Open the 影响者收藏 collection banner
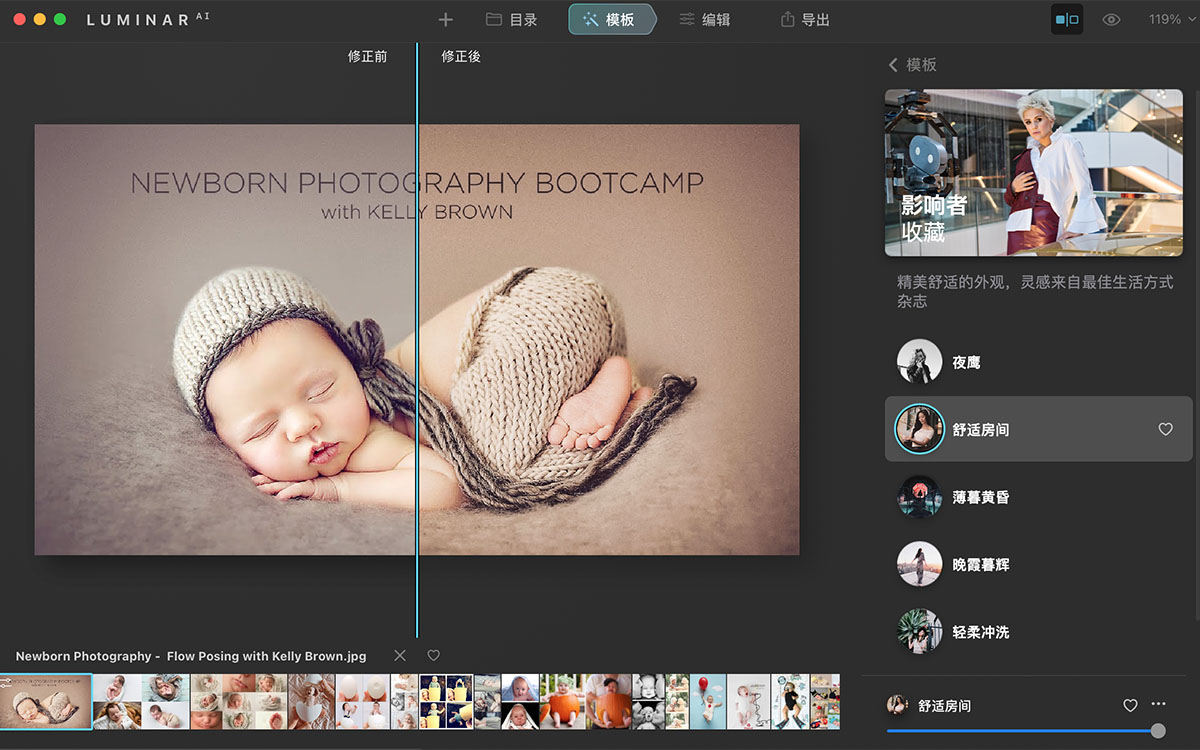Image resolution: width=1200 pixels, height=750 pixels. [1034, 173]
